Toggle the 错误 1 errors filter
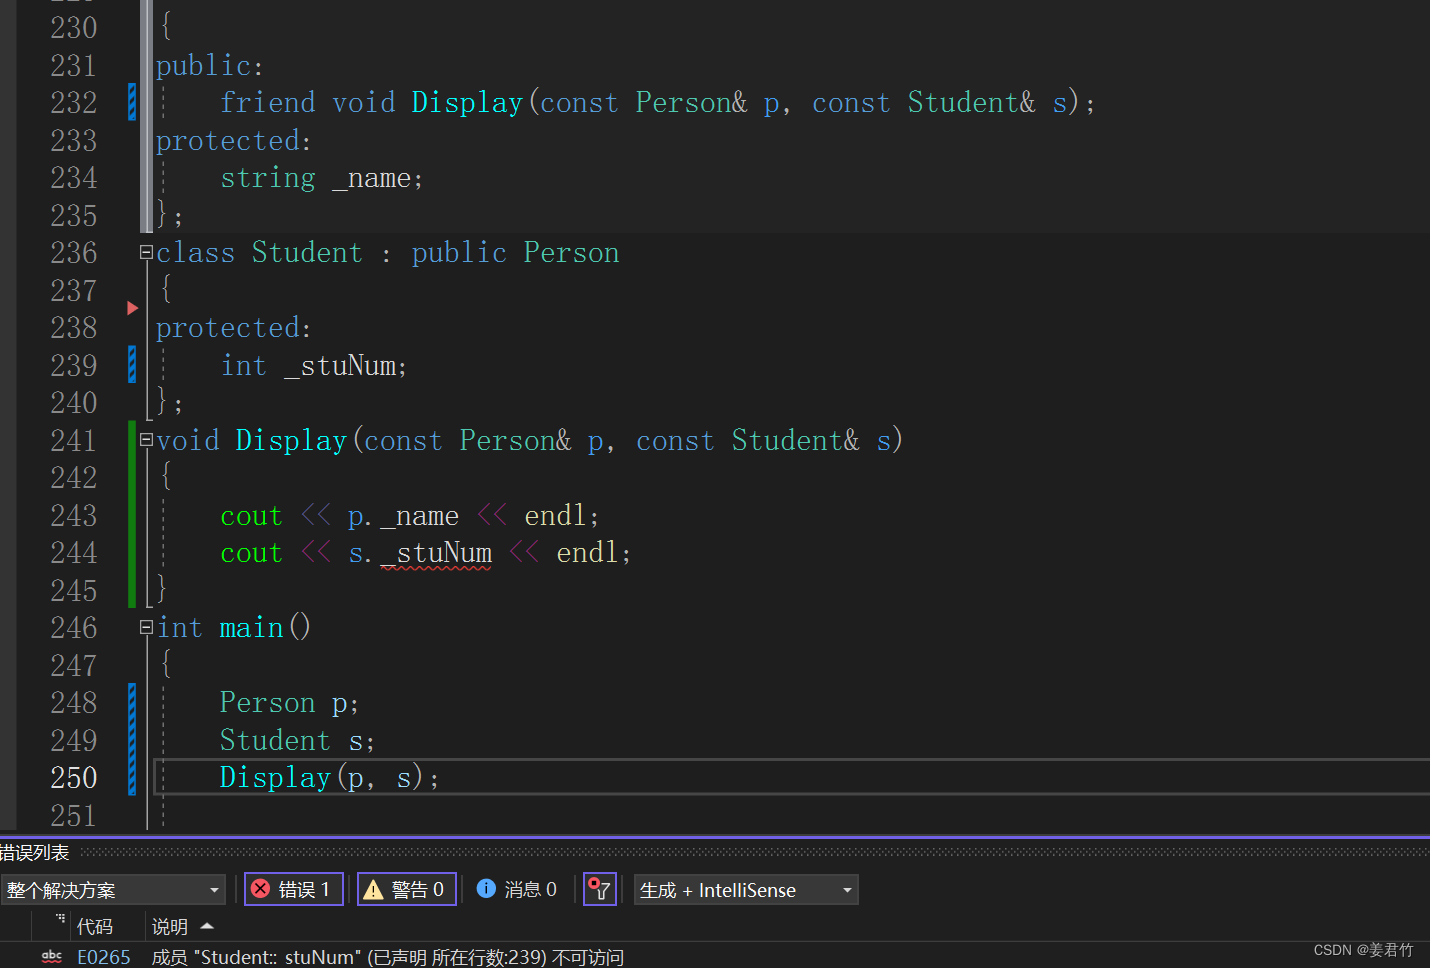The image size is (1430, 968). point(294,889)
